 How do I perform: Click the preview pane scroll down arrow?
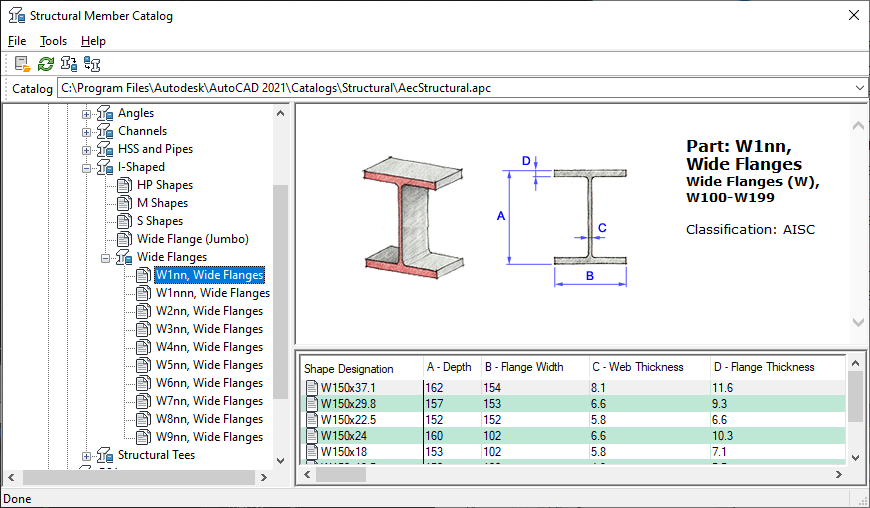(x=858, y=322)
